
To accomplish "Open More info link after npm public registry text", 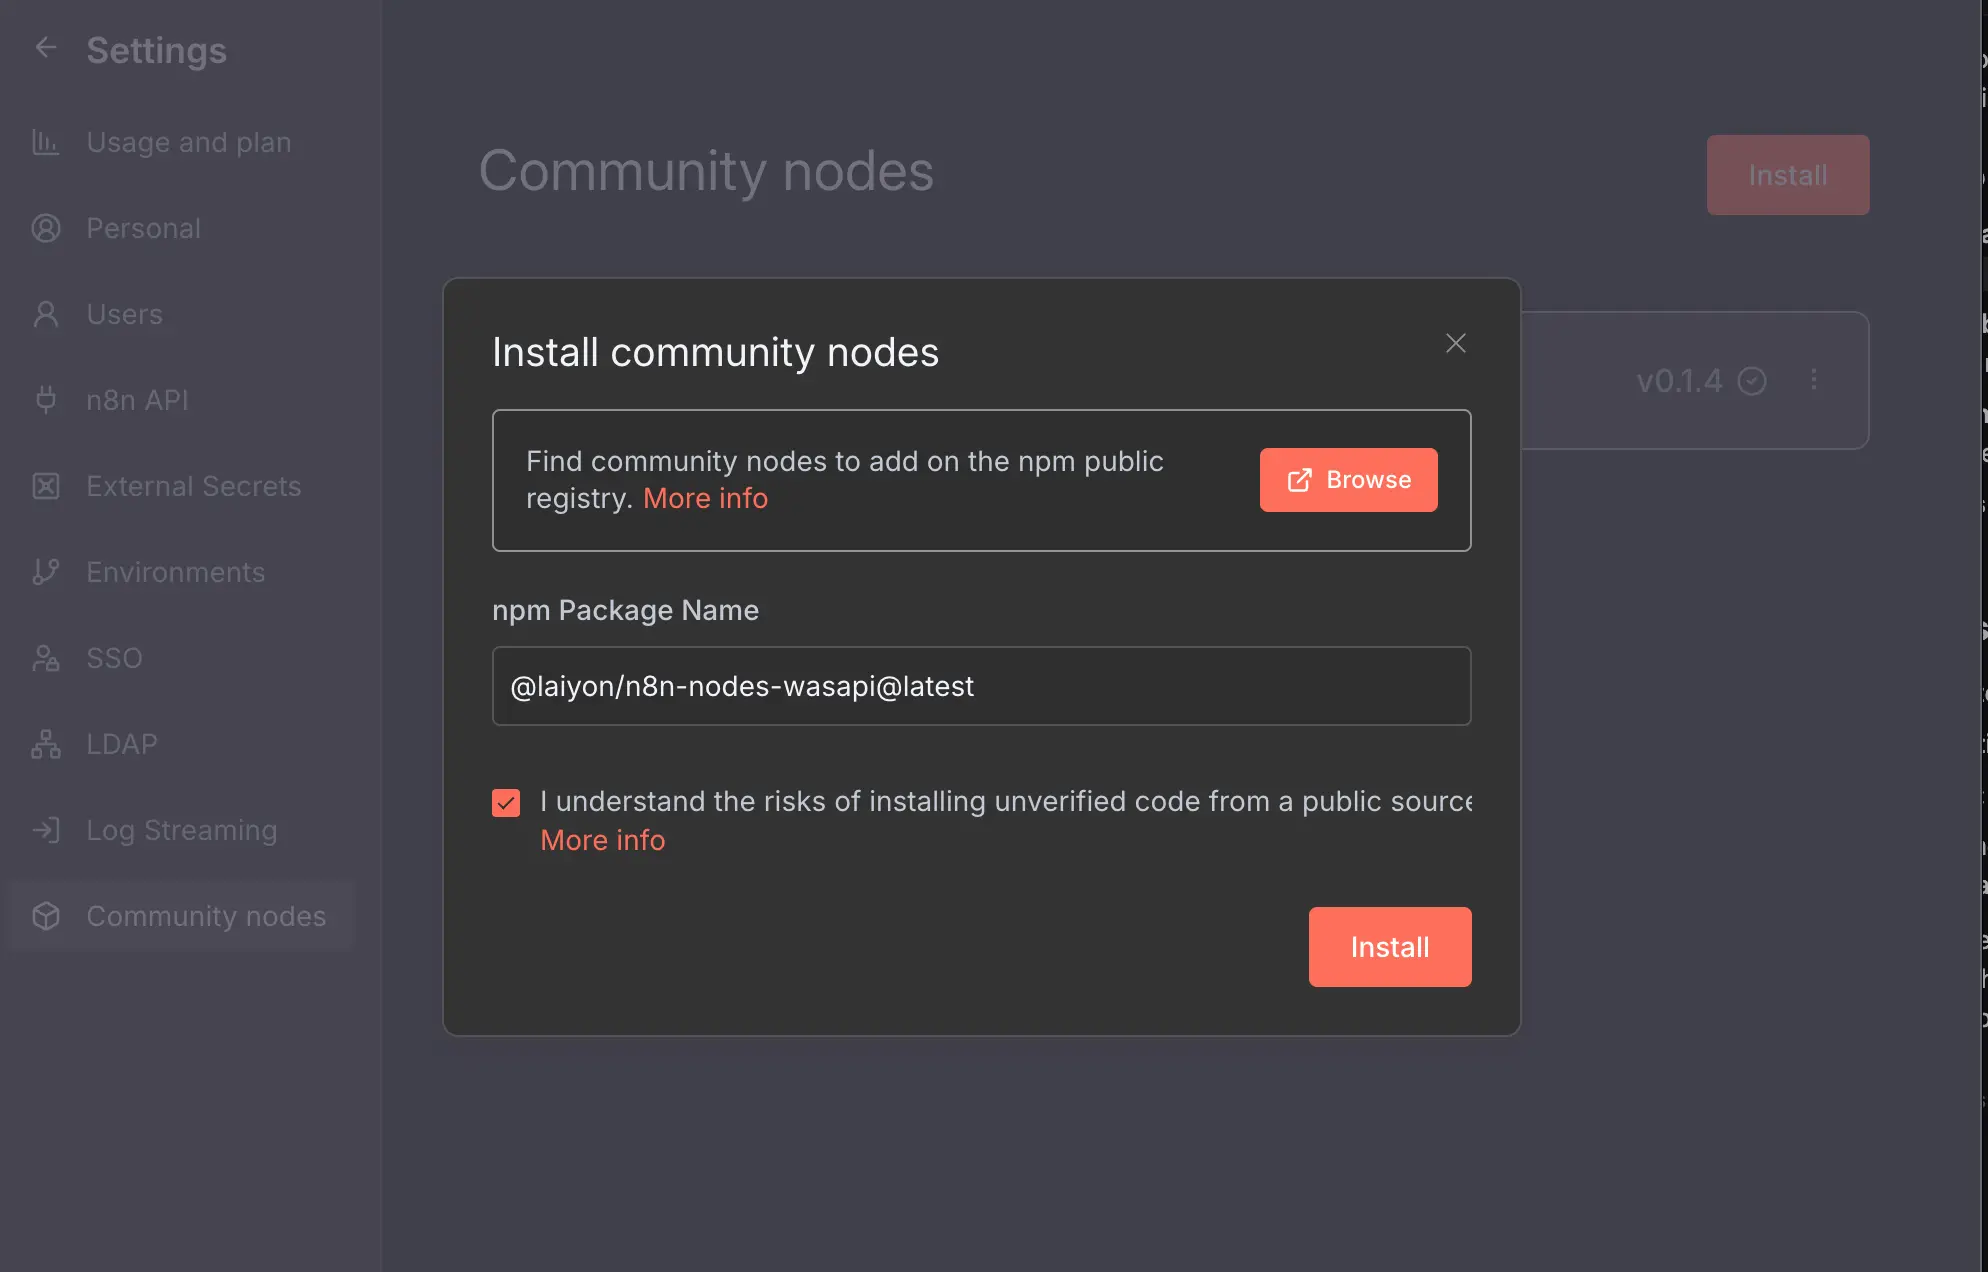I will [x=705, y=498].
